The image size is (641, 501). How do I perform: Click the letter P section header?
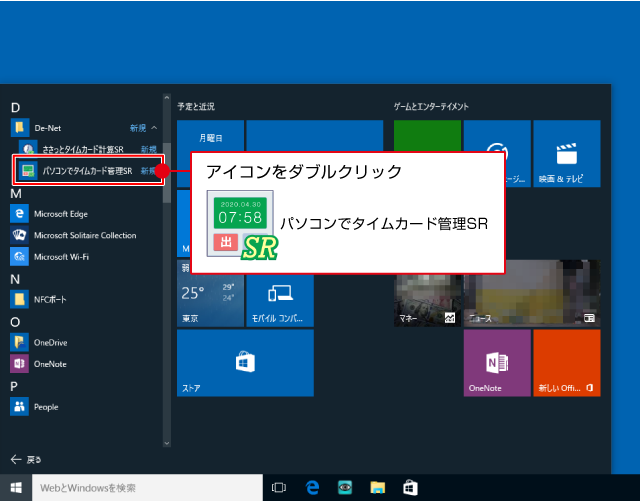point(14,386)
